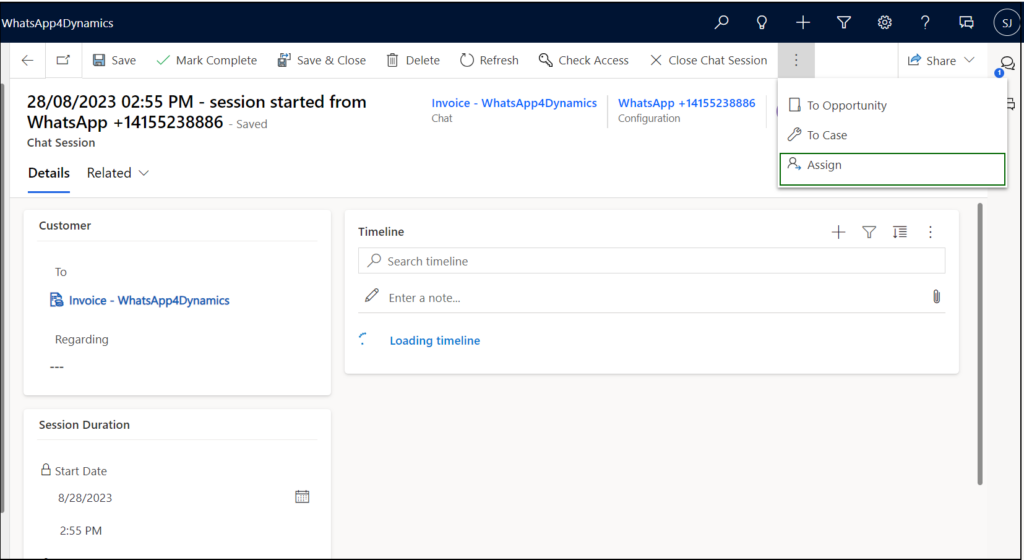
Task: Click the Save command
Action: 114,60
